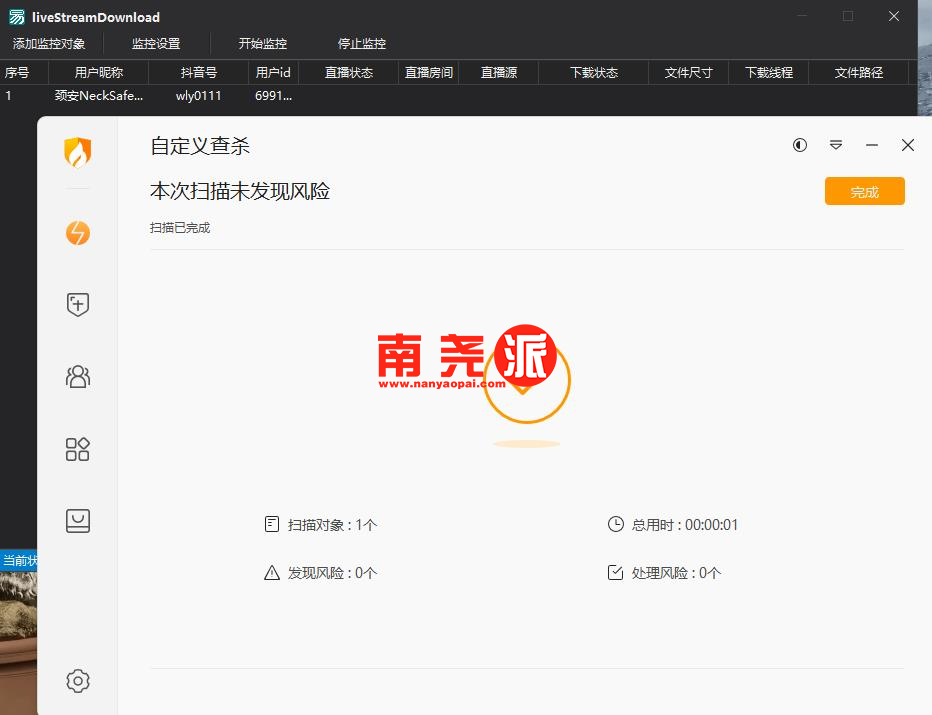Click the 抖音号 column header
Viewport: 932px width, 715px height.
click(x=199, y=73)
